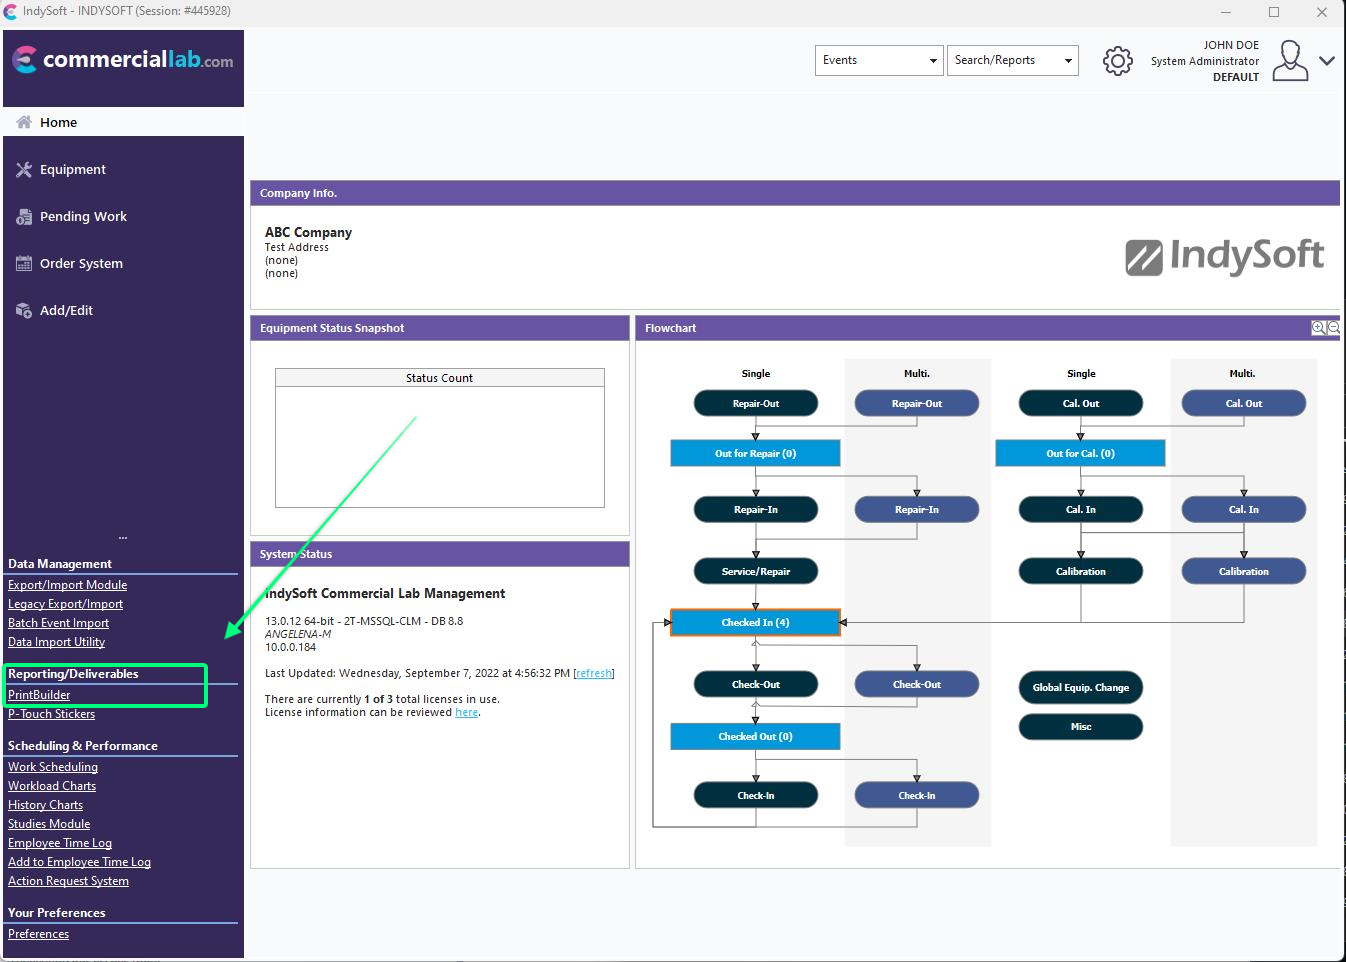The width and height of the screenshot is (1346, 962).
Task: Open license information via the here link
Action: 466,713
